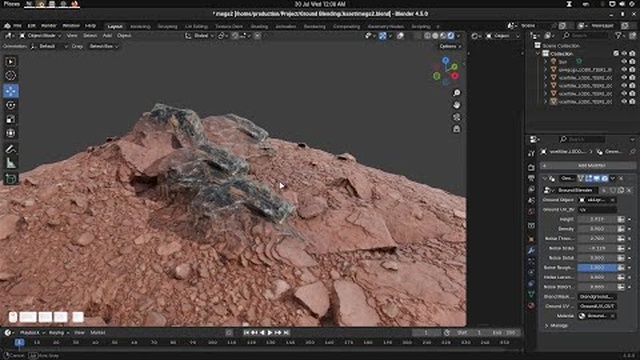Select the Transform tool
Viewport: 640px width, 360px height.
(x=11, y=133)
